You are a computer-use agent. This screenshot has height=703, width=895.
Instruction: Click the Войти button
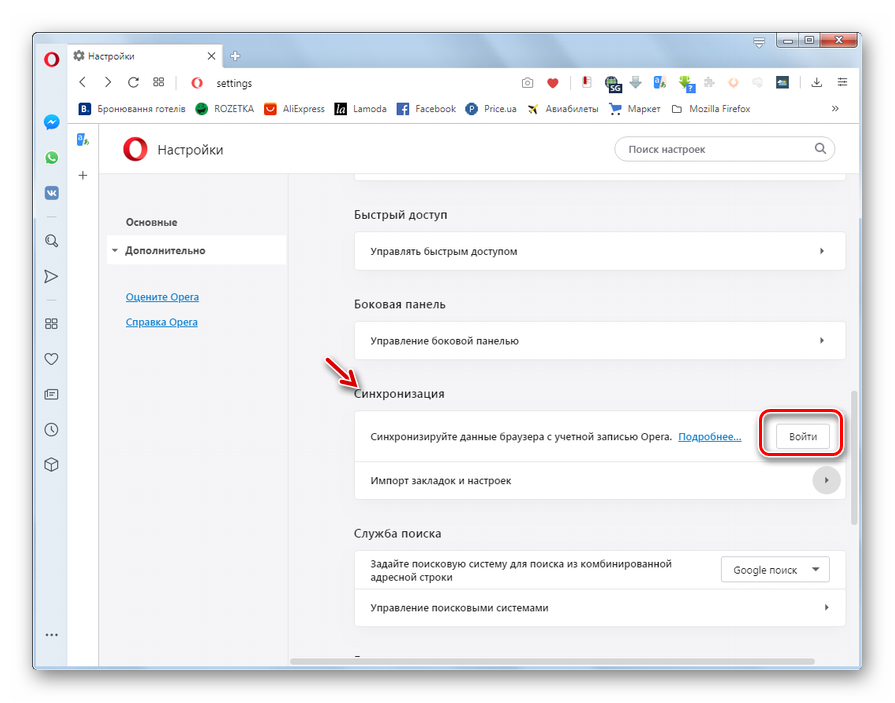tap(803, 437)
